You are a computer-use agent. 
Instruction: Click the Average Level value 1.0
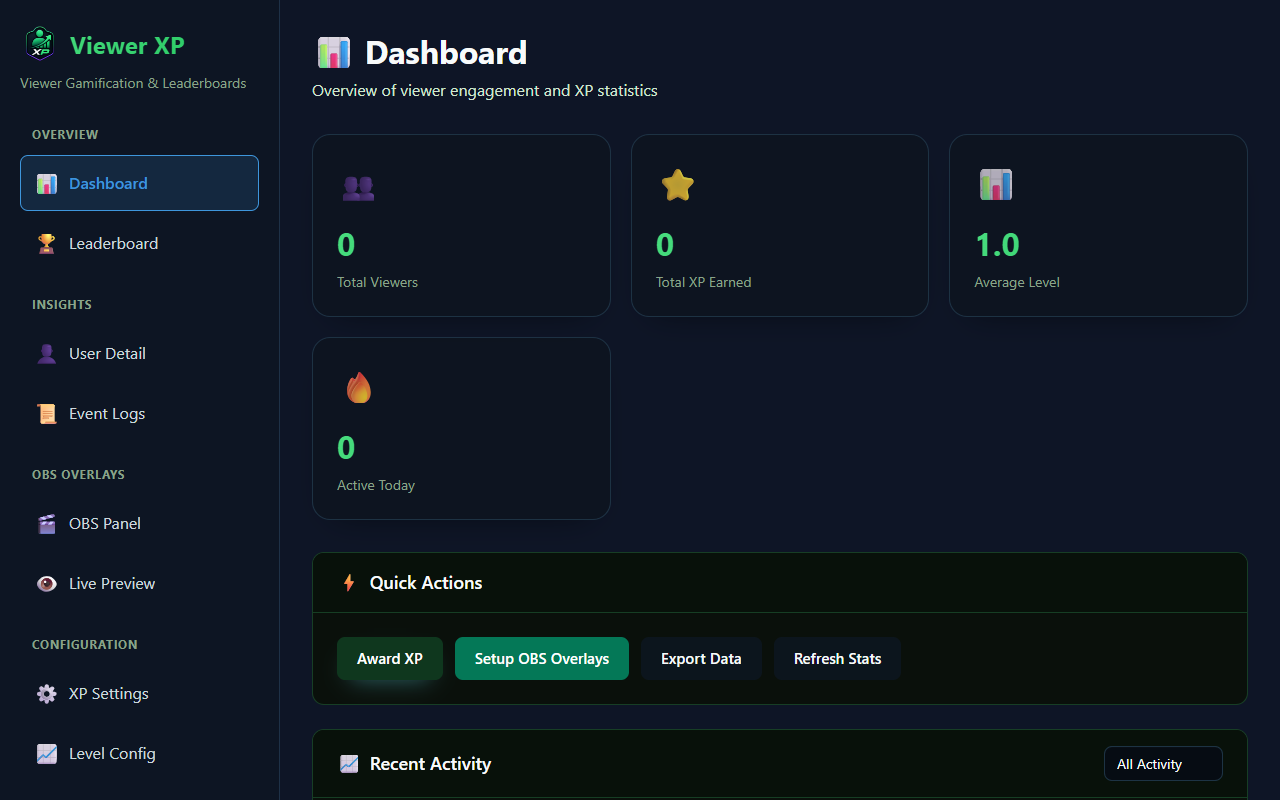(x=997, y=245)
